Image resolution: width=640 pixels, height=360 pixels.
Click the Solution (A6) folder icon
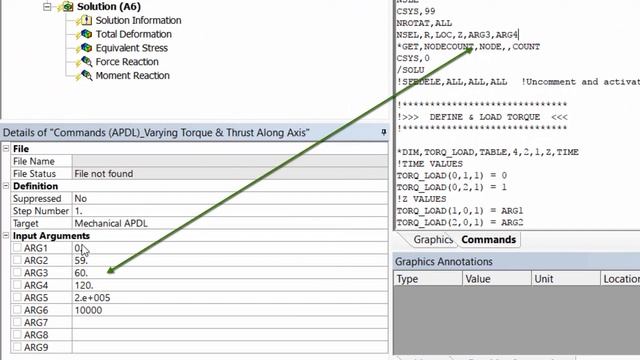pos(68,7)
